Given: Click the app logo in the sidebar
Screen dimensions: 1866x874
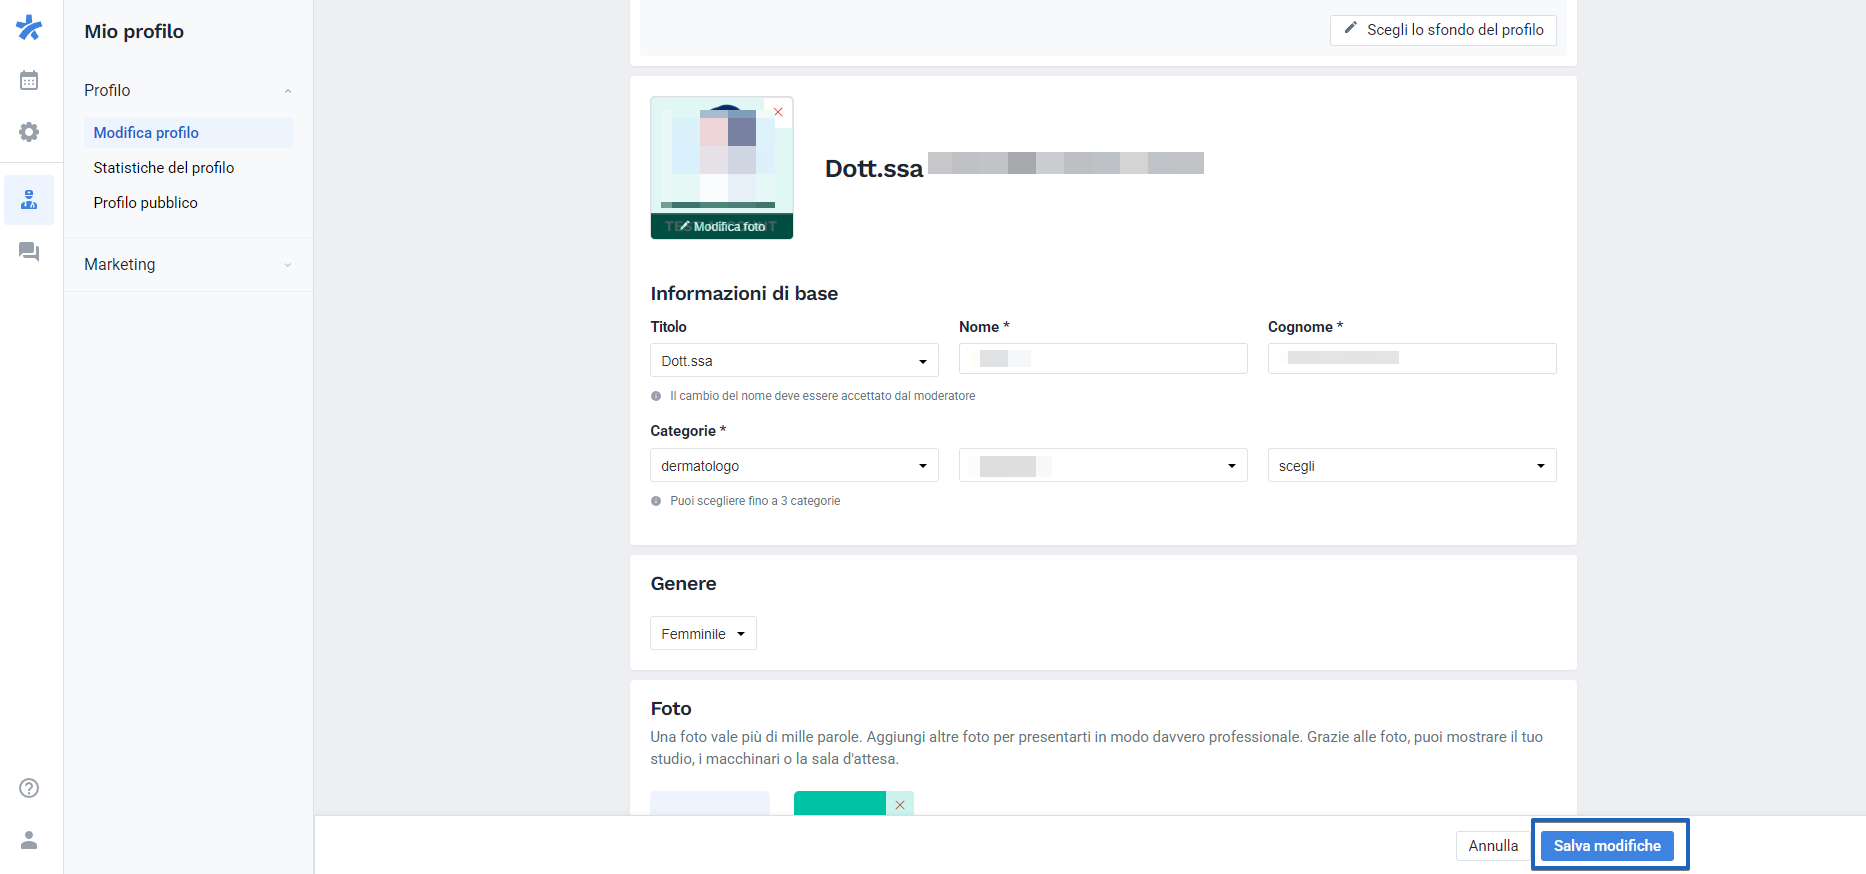Looking at the screenshot, I should click(x=29, y=27).
